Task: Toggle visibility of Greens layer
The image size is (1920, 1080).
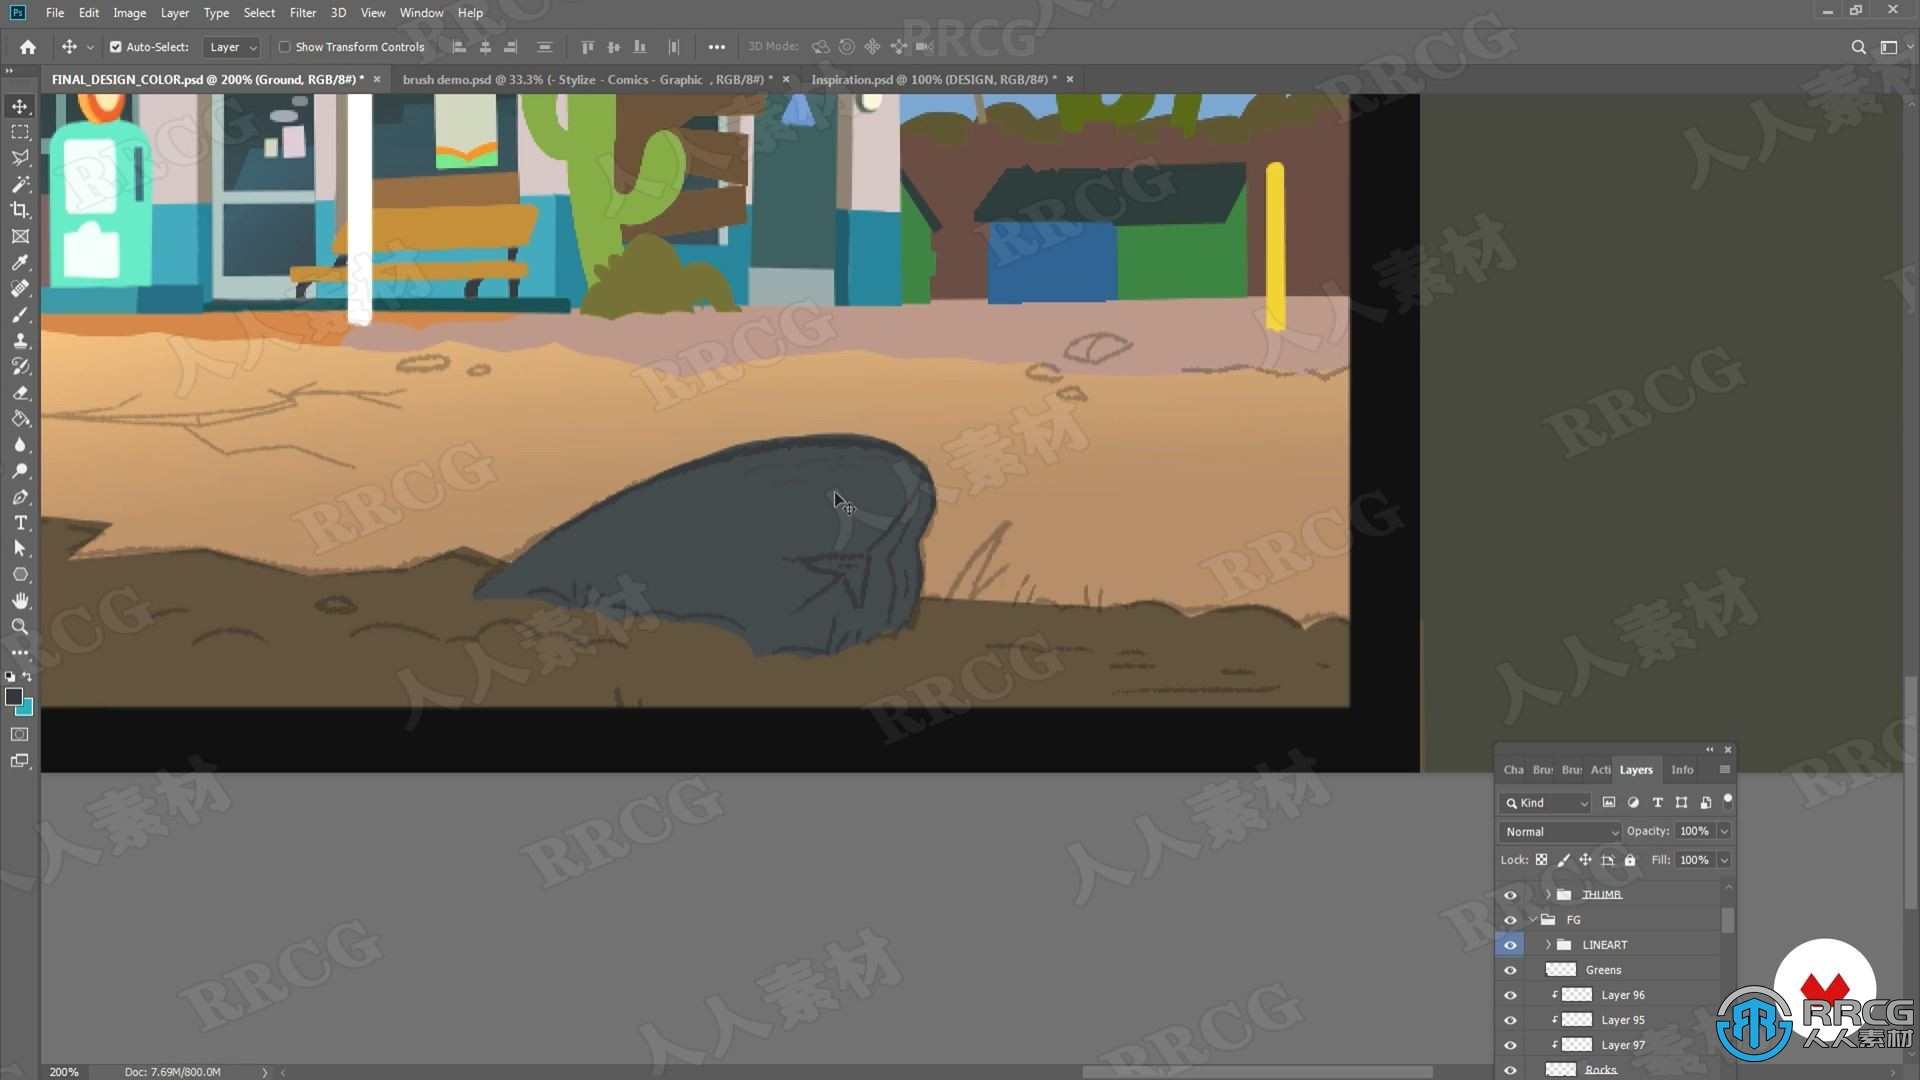Action: (x=1510, y=969)
